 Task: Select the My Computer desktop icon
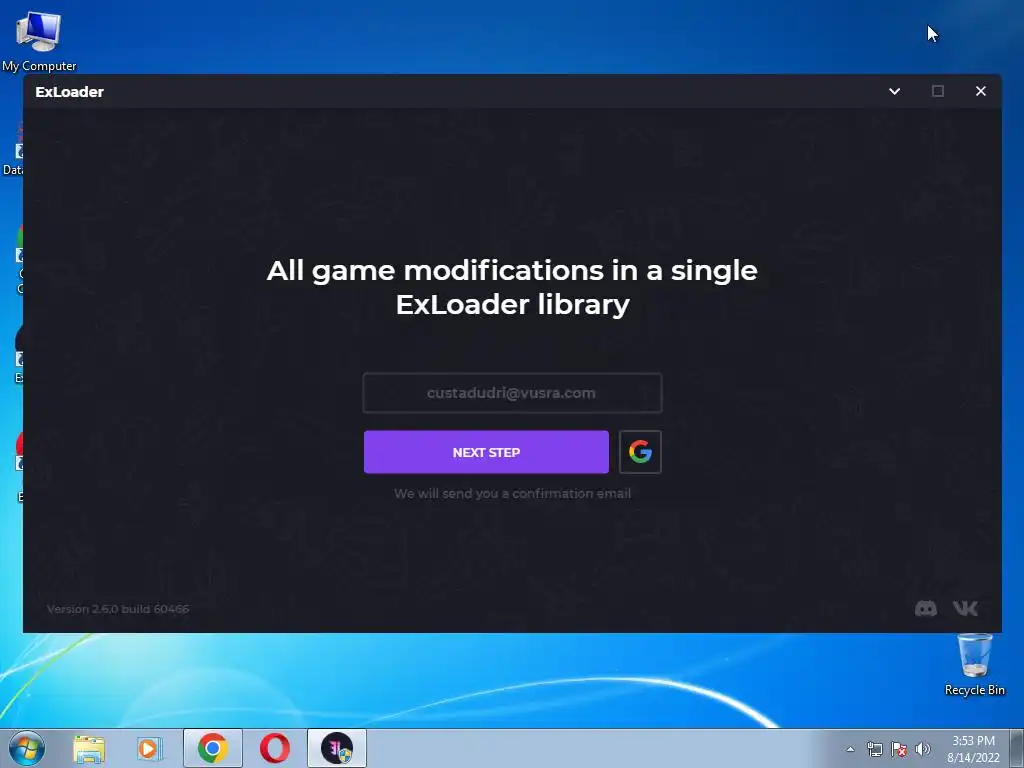pos(39,41)
